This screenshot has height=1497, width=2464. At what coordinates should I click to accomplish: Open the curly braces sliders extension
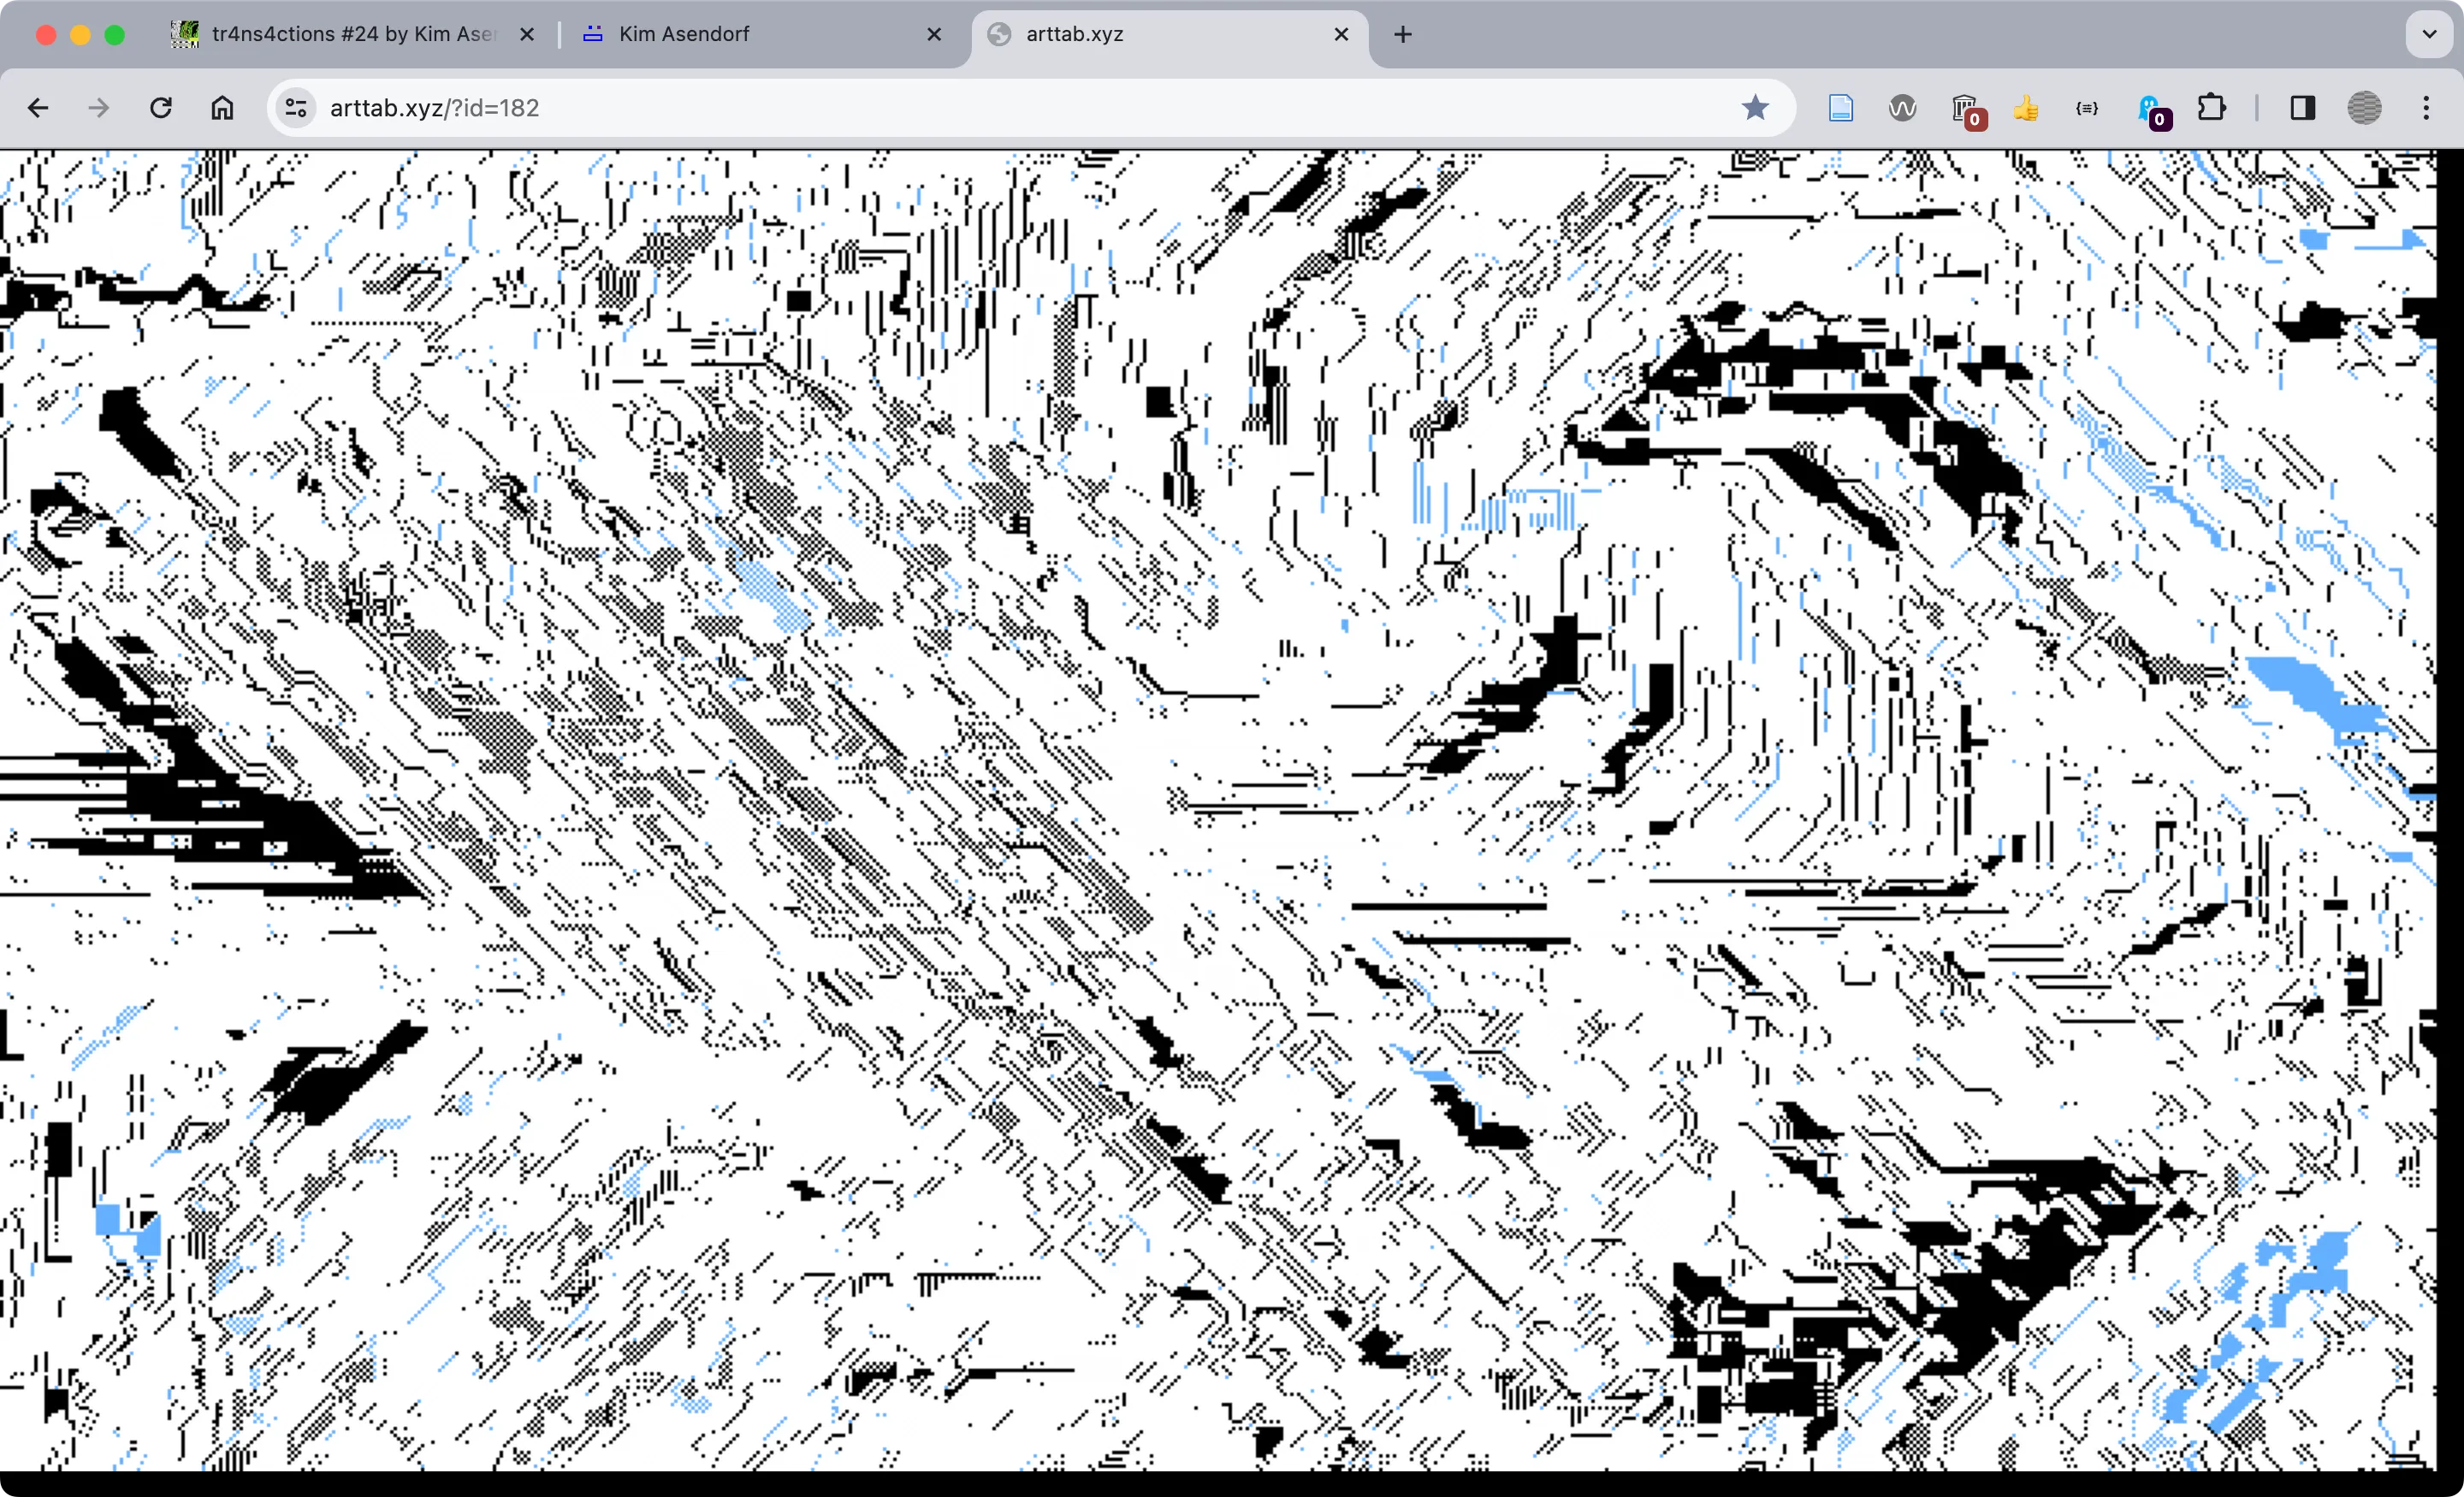click(2087, 108)
